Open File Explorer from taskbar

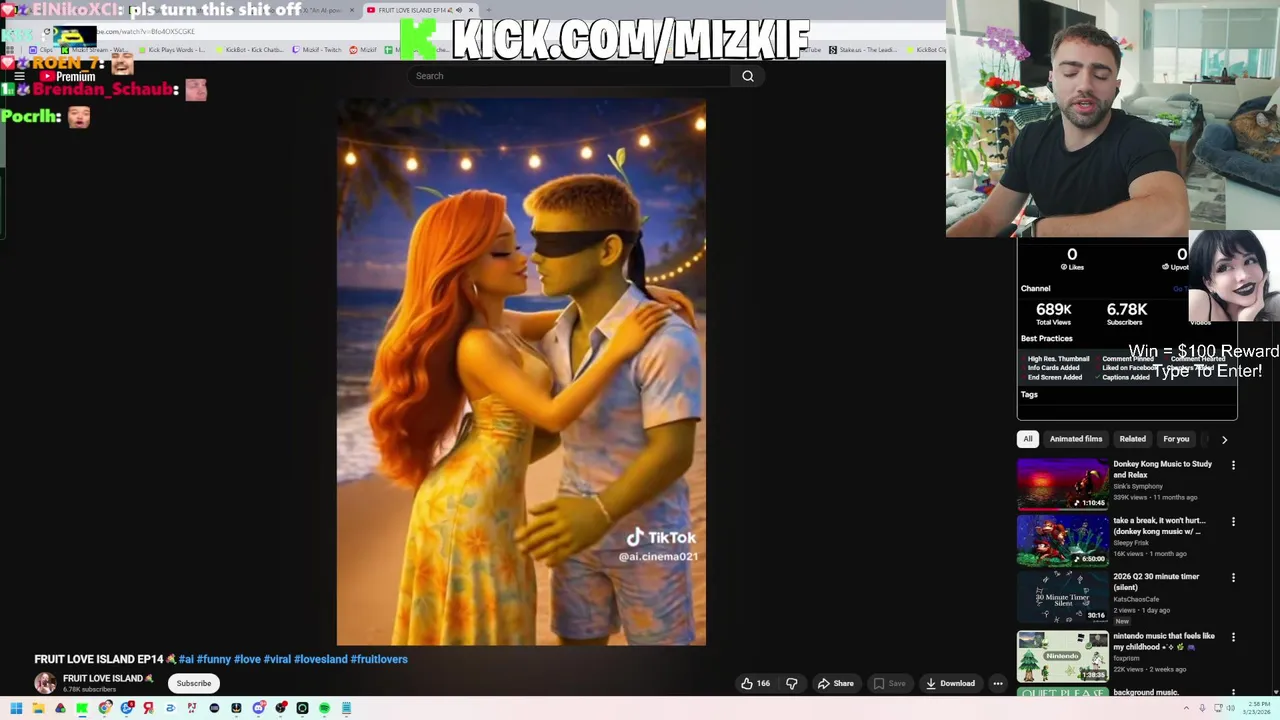pos(38,708)
